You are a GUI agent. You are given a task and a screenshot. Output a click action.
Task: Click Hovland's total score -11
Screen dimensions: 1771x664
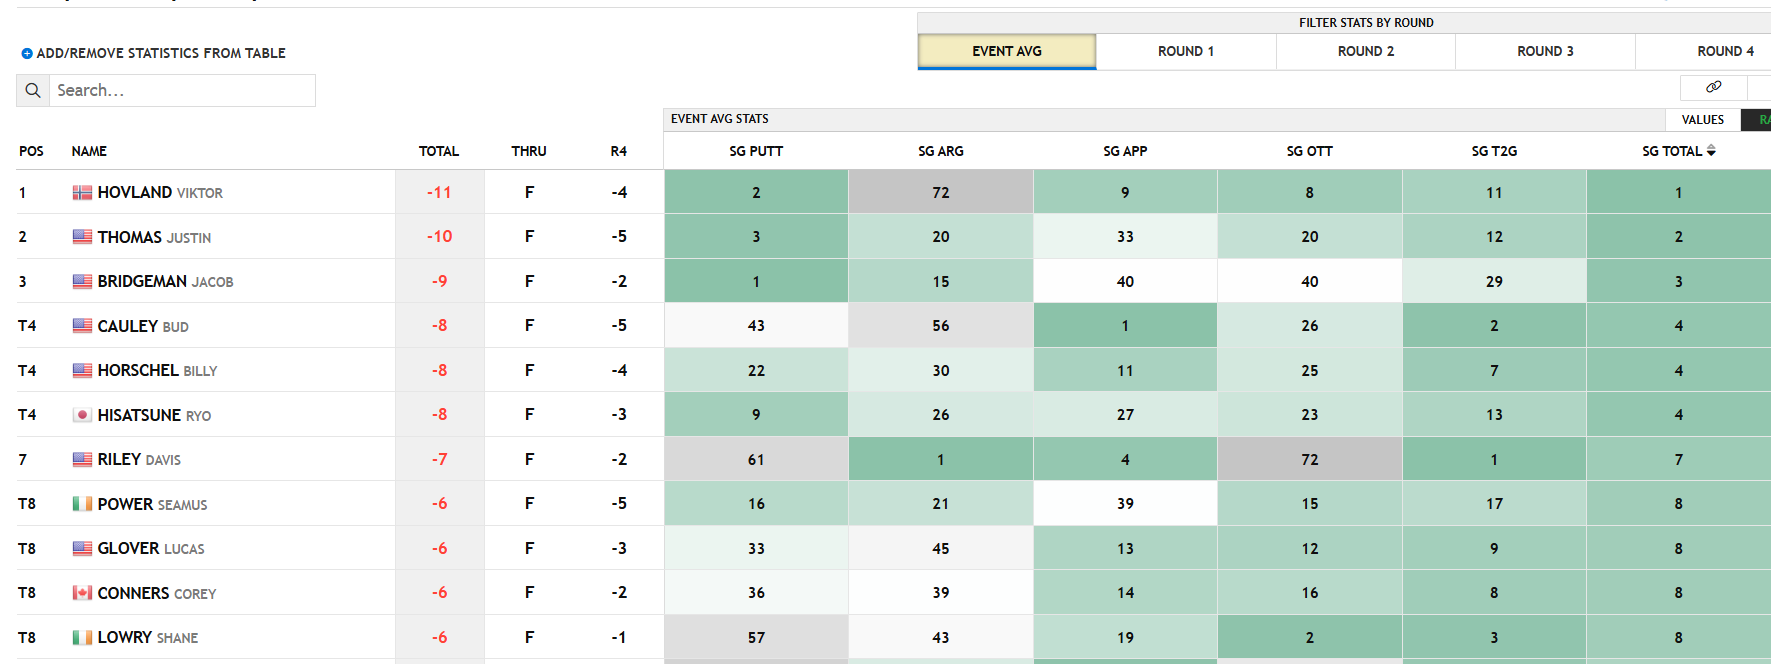(x=439, y=192)
